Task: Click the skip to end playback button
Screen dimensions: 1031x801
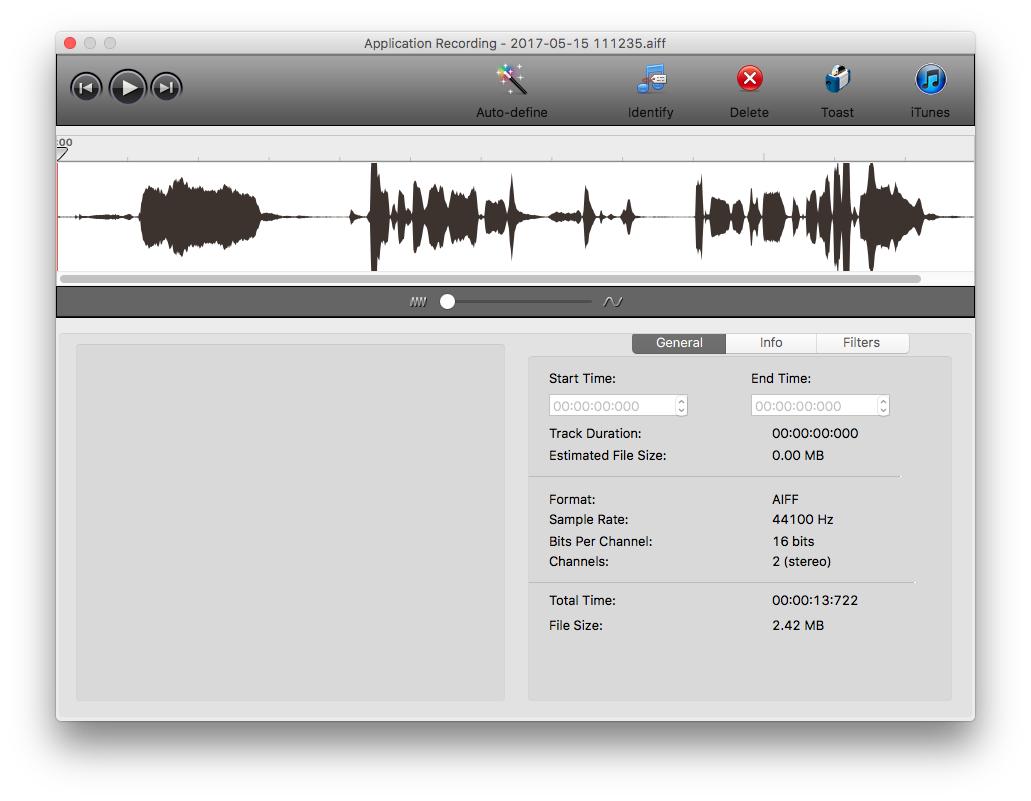Action: (166, 87)
